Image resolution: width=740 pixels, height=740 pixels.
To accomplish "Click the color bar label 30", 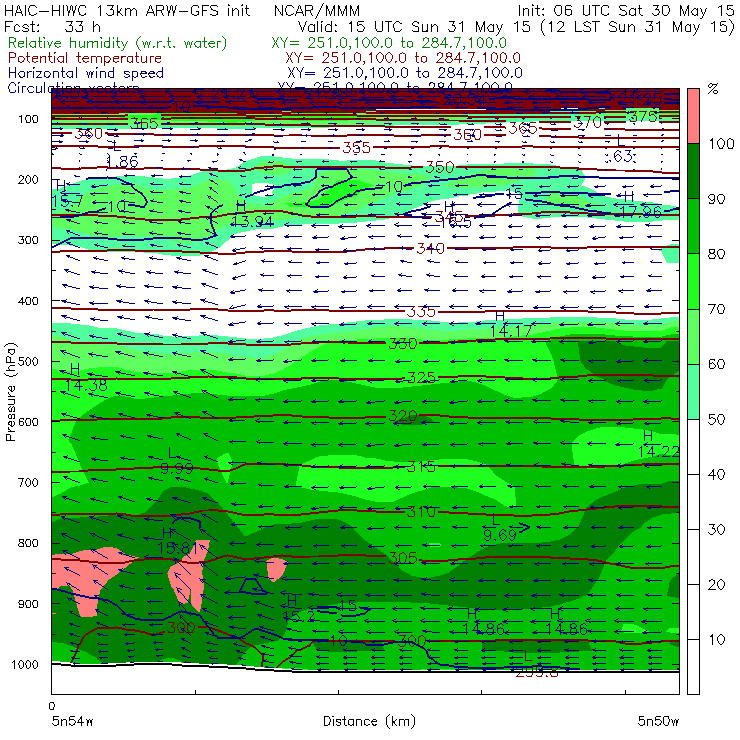I will tap(716, 530).
